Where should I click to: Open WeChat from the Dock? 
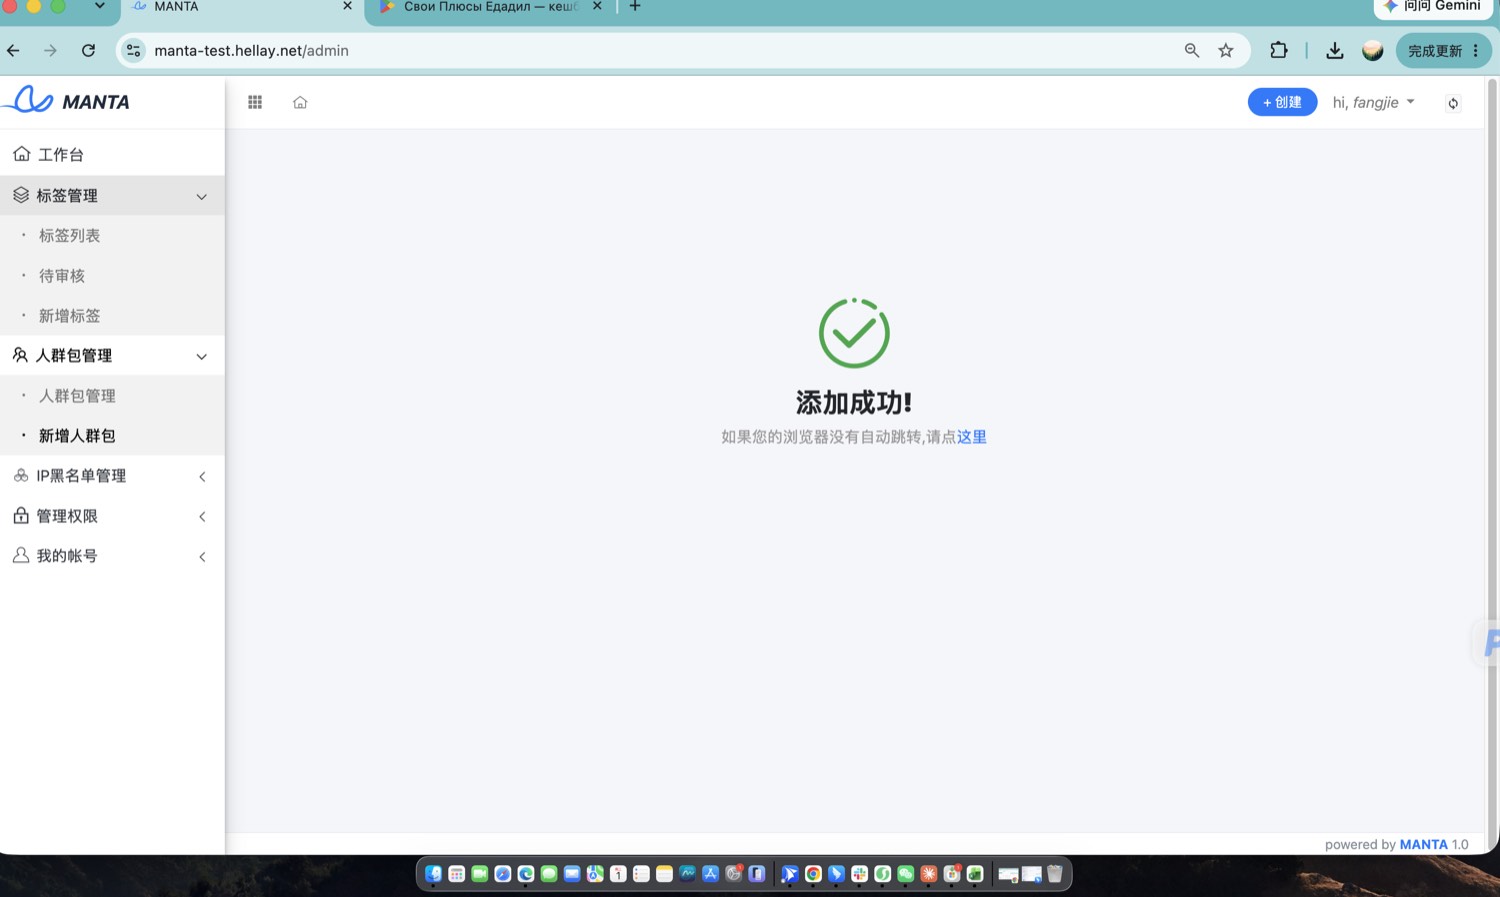click(x=906, y=874)
